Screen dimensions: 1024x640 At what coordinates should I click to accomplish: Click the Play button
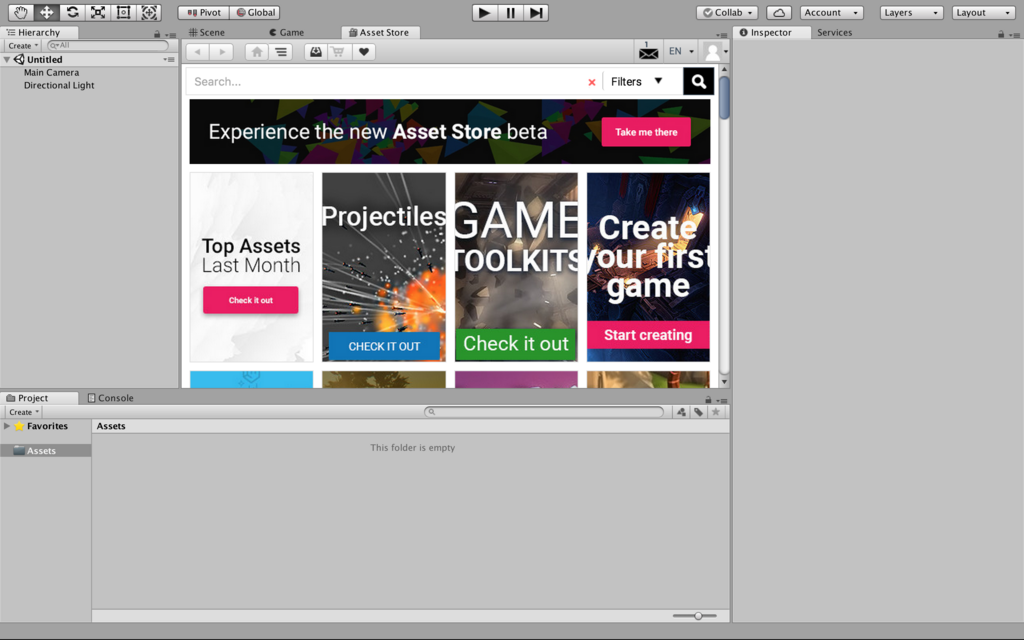[x=485, y=12]
